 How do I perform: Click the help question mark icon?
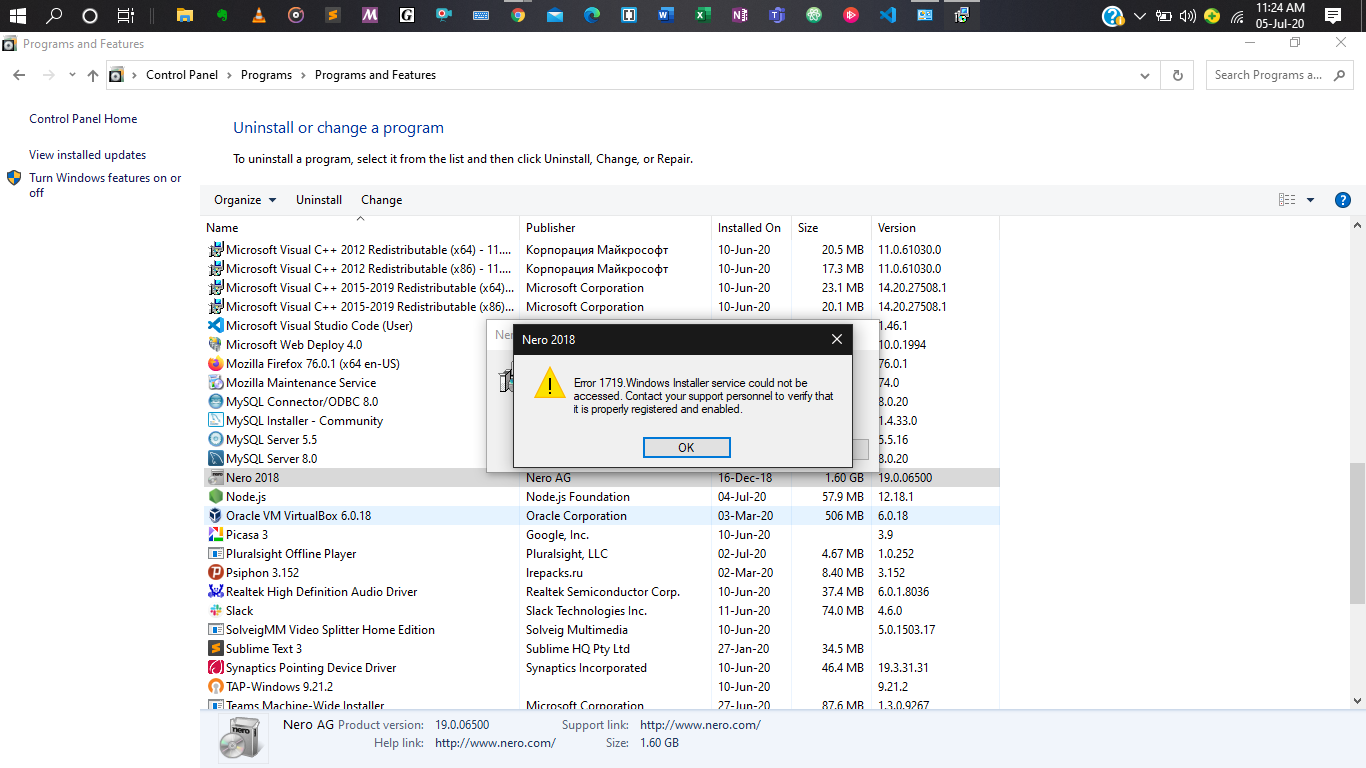1343,200
